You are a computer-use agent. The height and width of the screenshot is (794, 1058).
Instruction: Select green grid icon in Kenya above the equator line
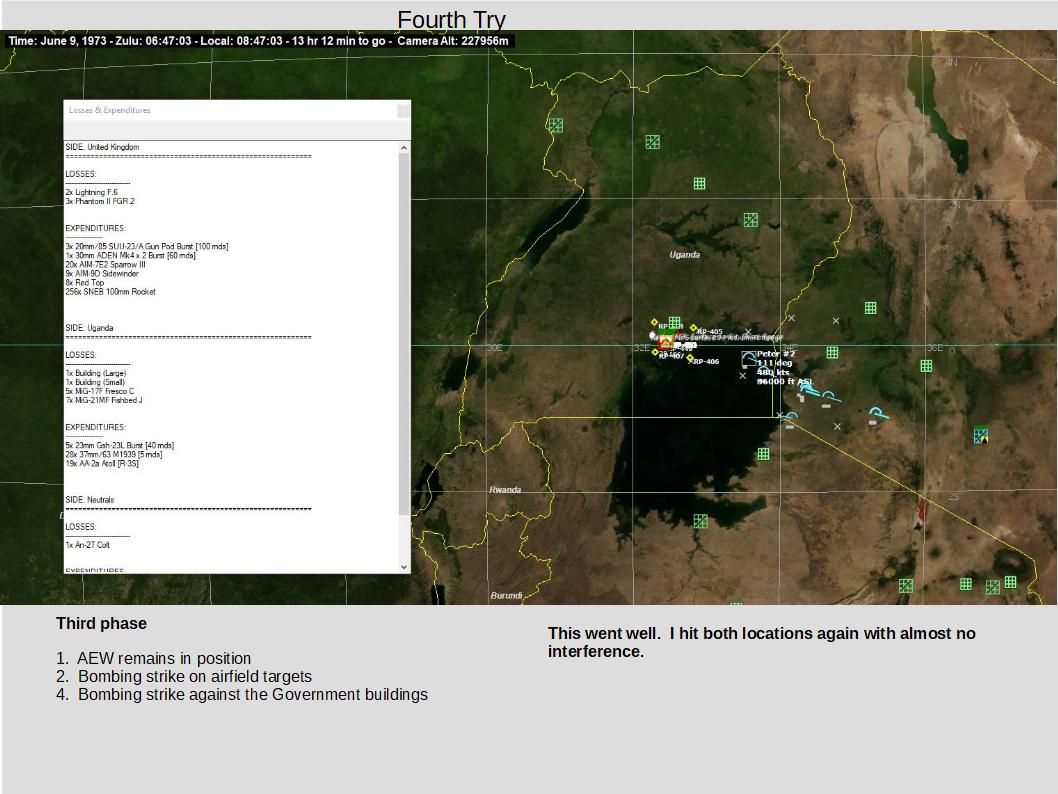coord(870,308)
